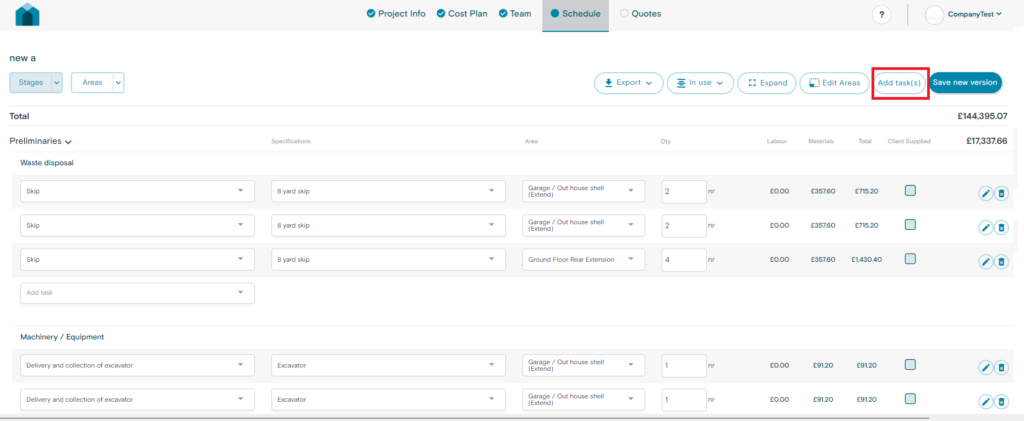Tick Client Supplied for the £1,430.40 skip row
Screen dimensions: 1024x421
click(910, 258)
